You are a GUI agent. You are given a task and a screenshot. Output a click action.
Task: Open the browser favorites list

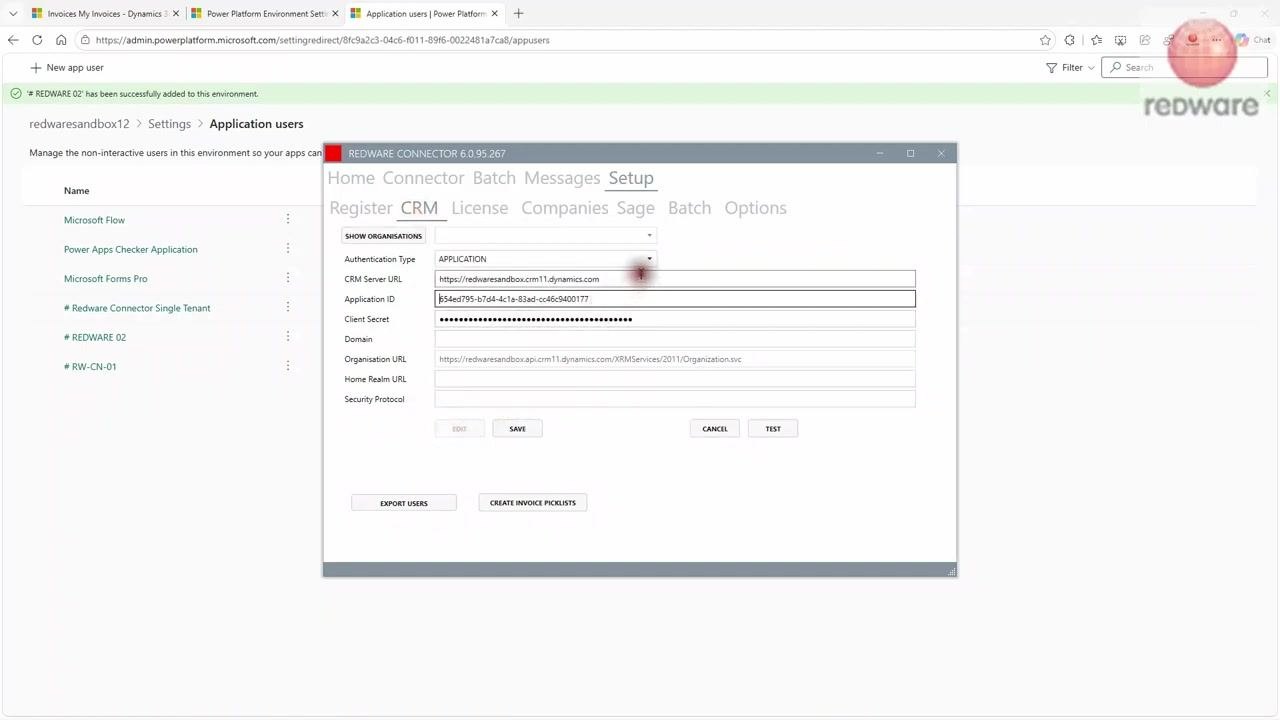coord(1096,40)
